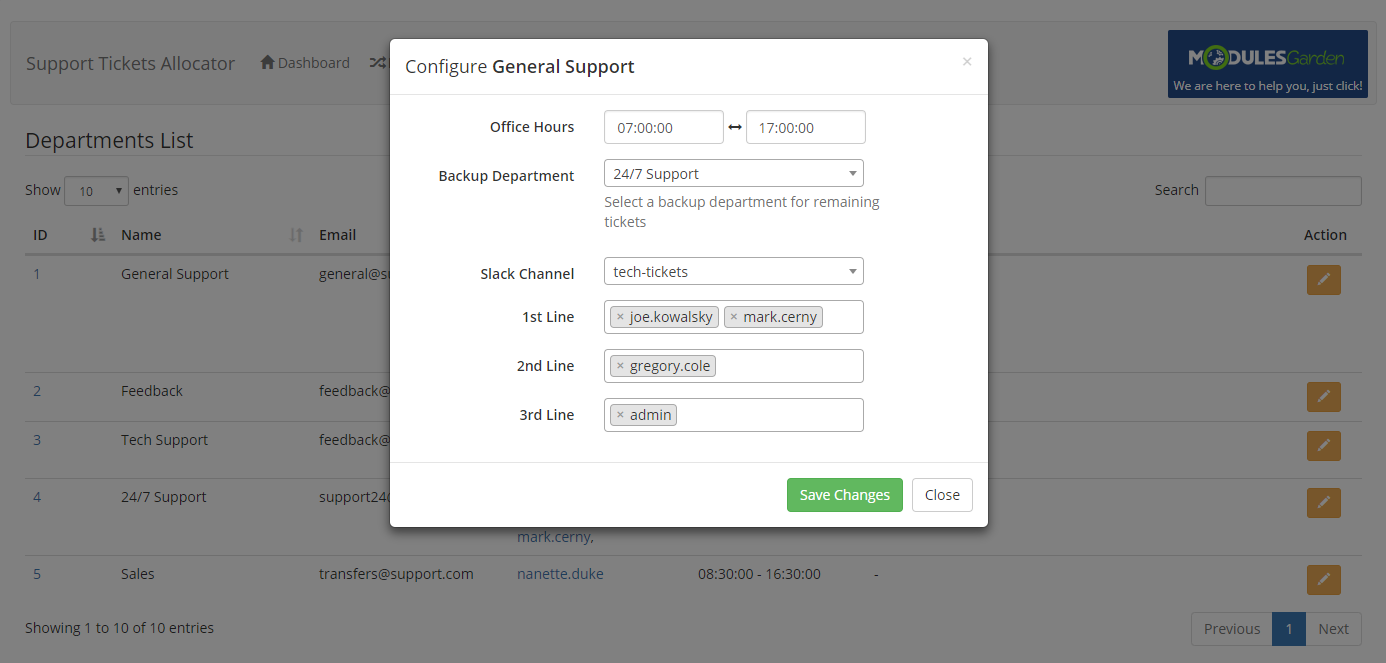
Task: Remove gregory.cole tag from 2nd Line
Action: [620, 366]
